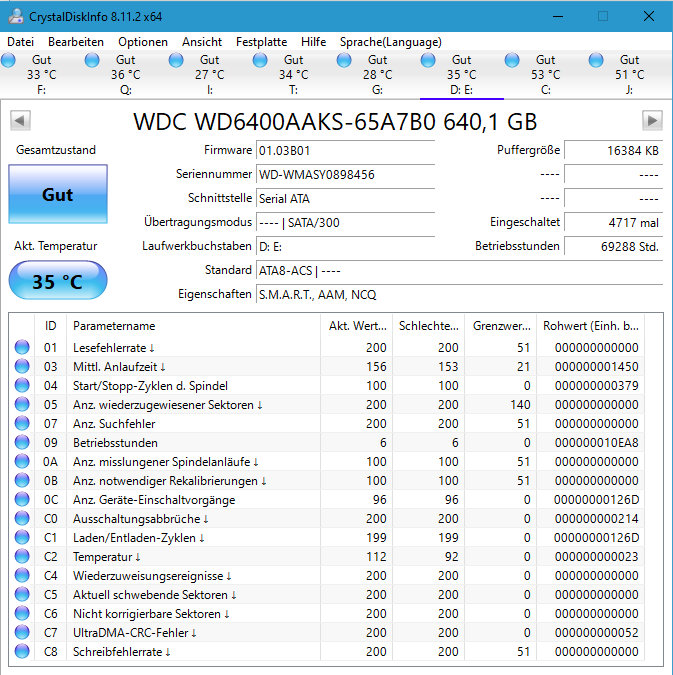Select the Lesefehlerrate parameter name
The image size is (673, 675).
(114, 347)
